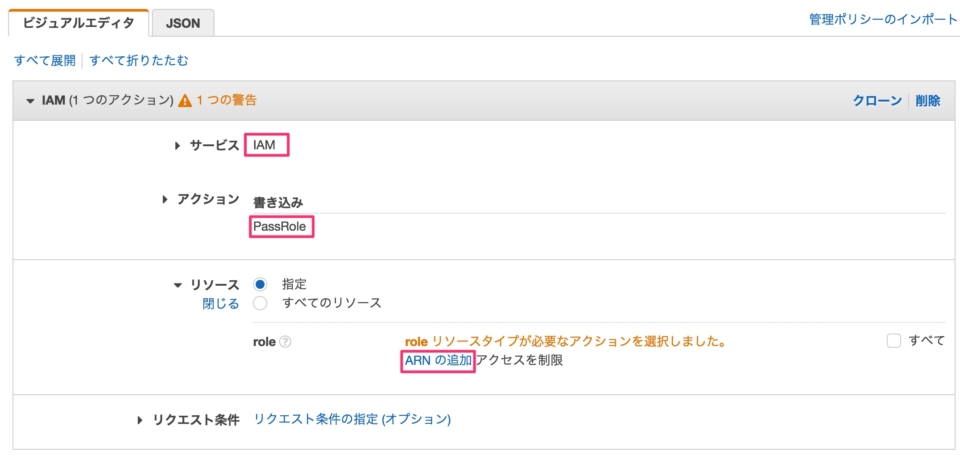
Task: Collapse the リソース row arrow
Action: coord(178,285)
